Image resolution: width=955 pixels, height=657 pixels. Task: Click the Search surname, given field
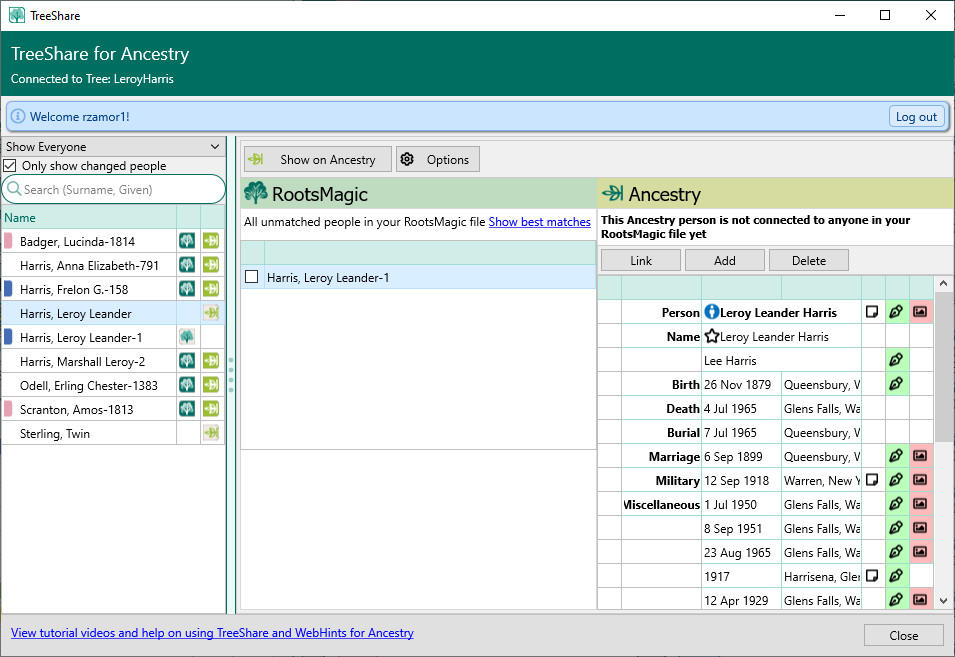click(120, 189)
